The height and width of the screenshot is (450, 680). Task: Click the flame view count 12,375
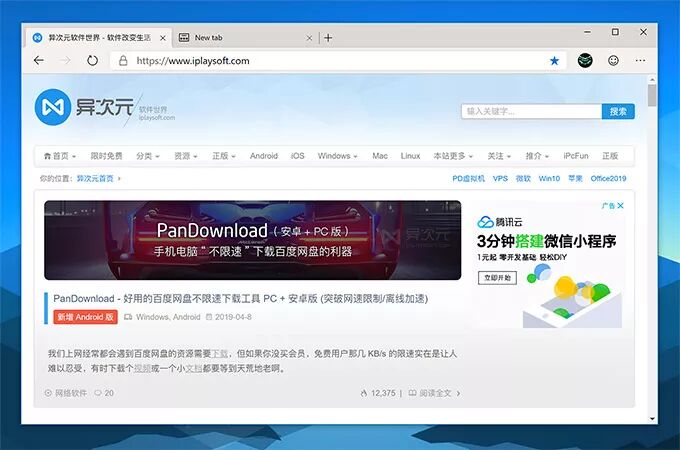378,393
